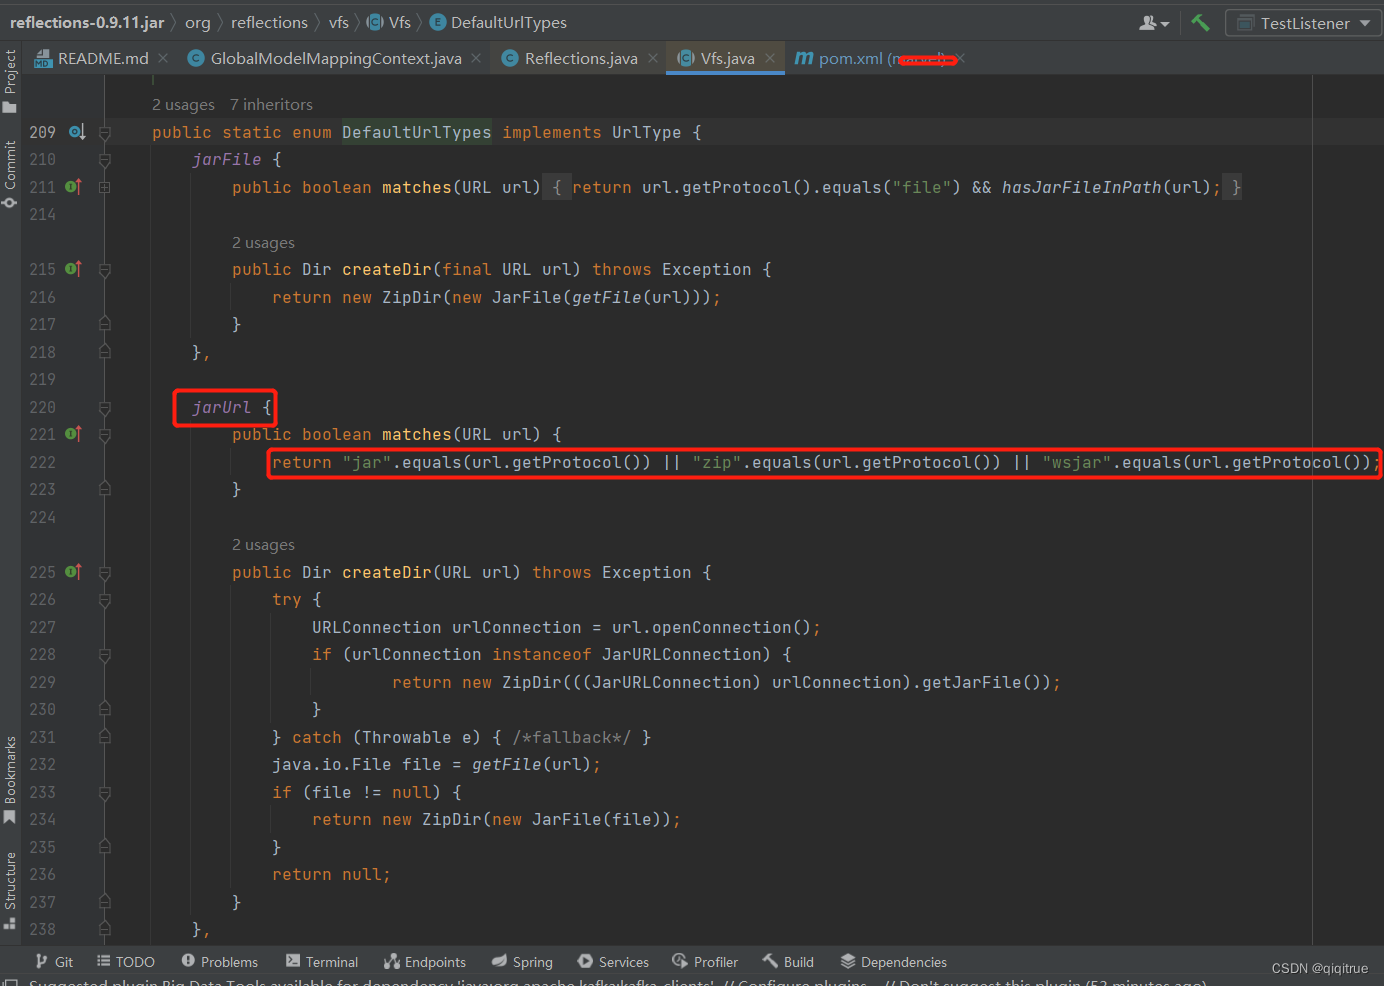
Task: Click the pom.xml Maven file icon
Action: (804, 58)
